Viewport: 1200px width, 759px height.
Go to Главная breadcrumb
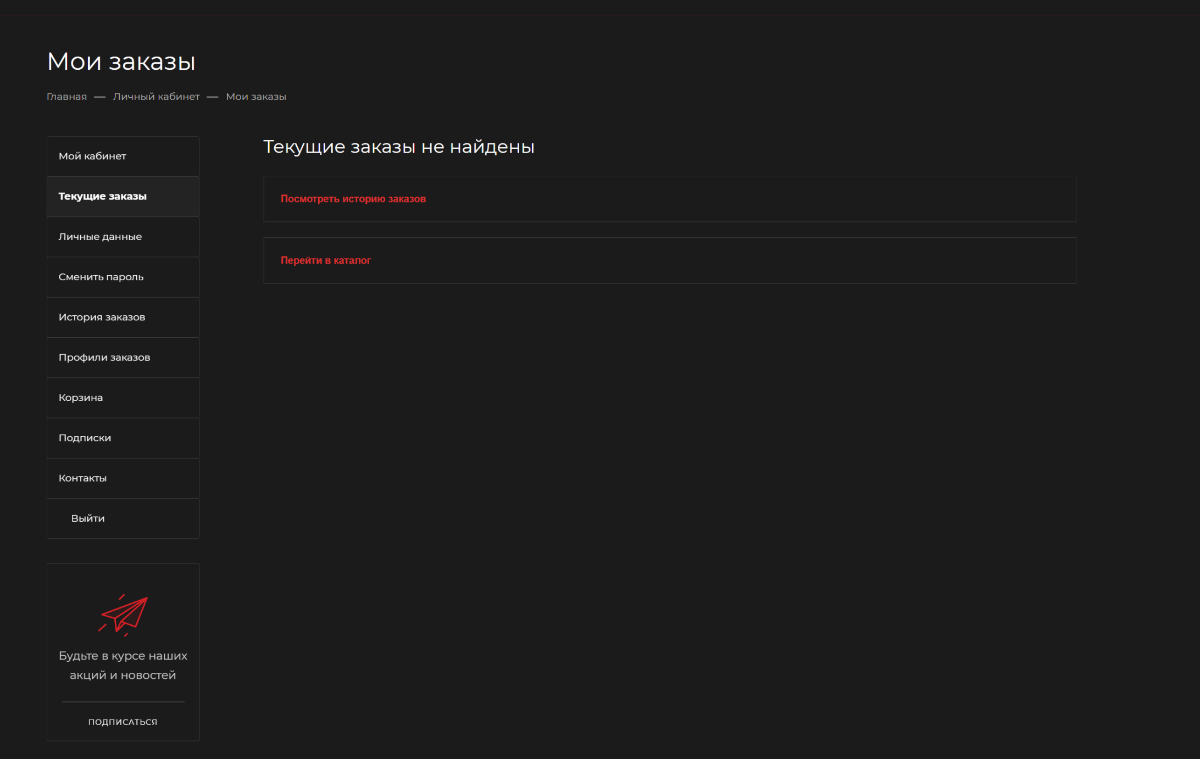click(67, 97)
